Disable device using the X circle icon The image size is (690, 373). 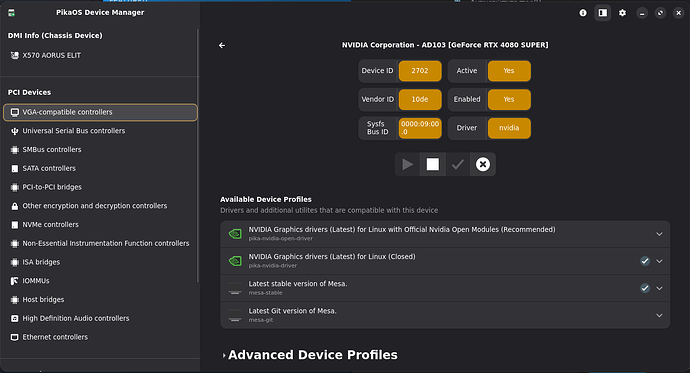[483, 165]
